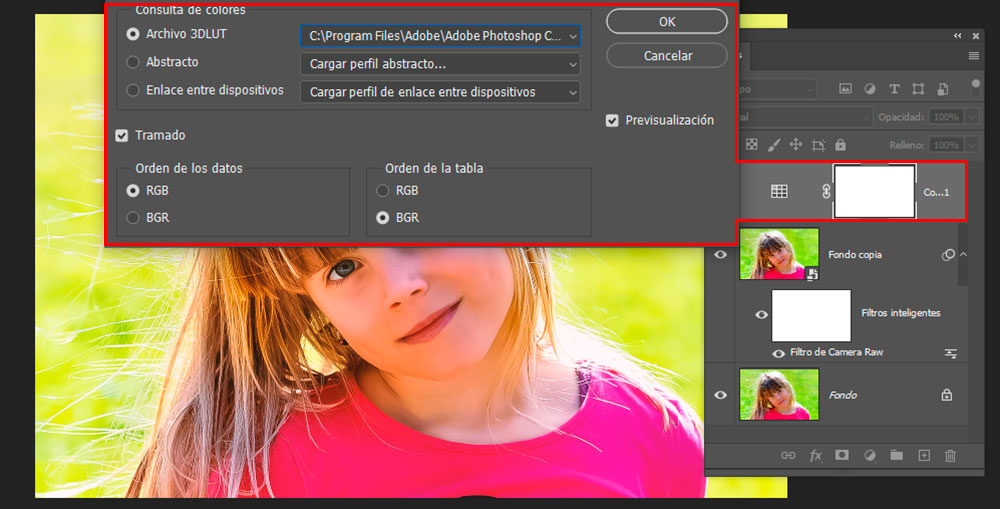Click lock position move icon

pos(795,145)
